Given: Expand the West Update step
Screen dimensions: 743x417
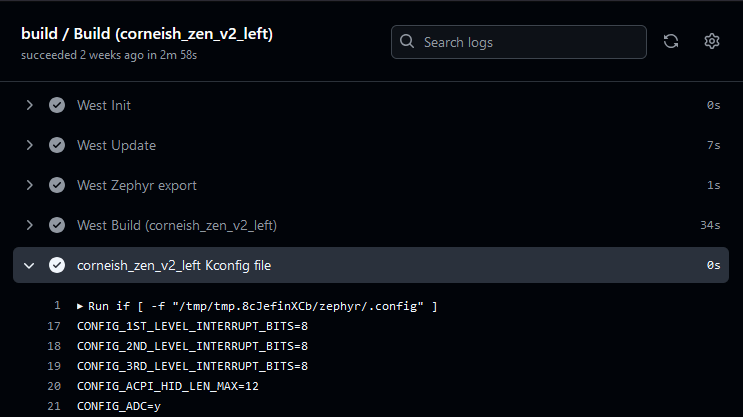Looking at the screenshot, I should point(30,145).
